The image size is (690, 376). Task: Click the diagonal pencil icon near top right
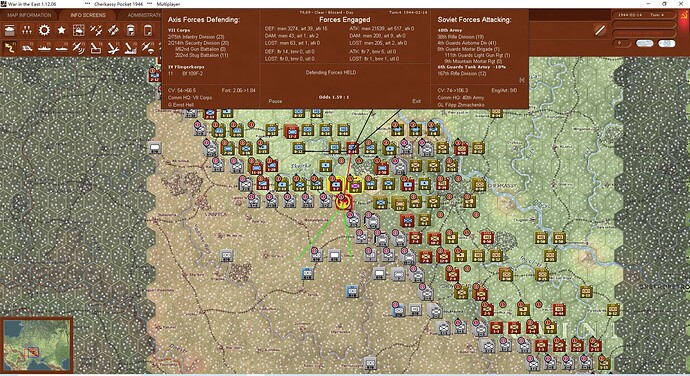[600, 30]
